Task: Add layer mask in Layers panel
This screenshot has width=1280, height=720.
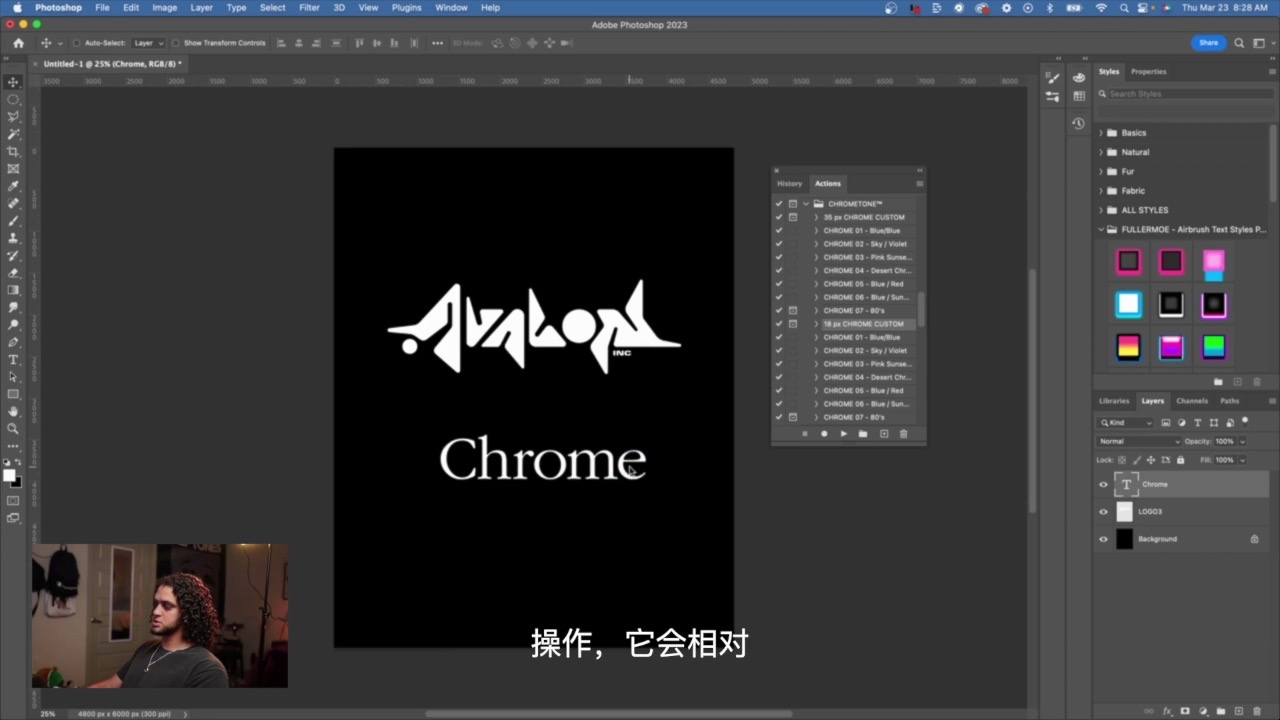Action: 1185,711
